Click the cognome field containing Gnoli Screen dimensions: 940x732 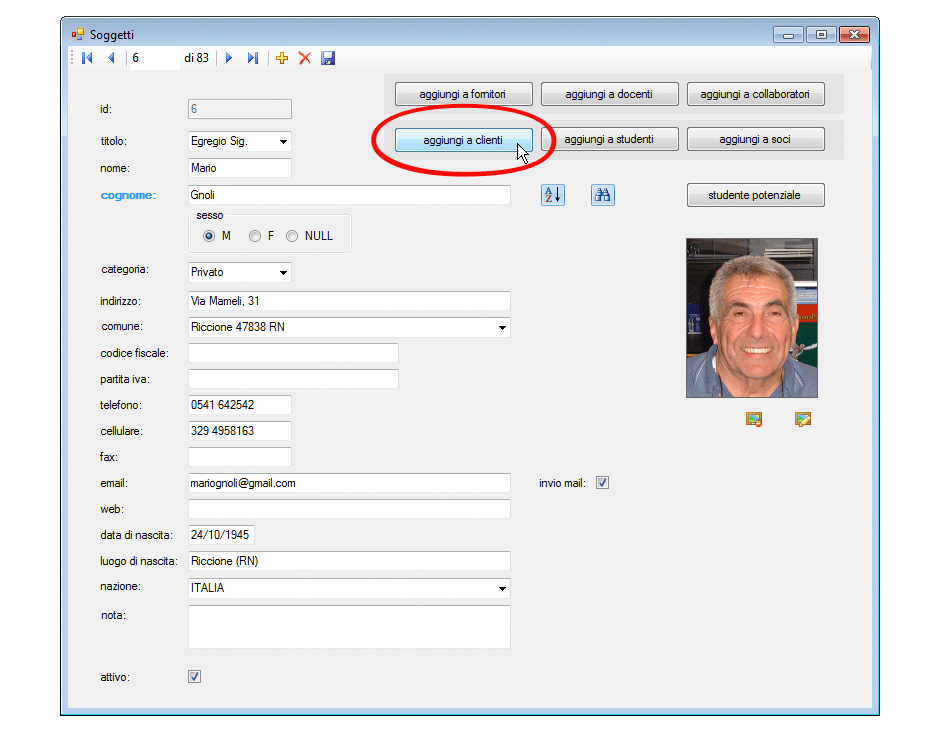pos(349,195)
